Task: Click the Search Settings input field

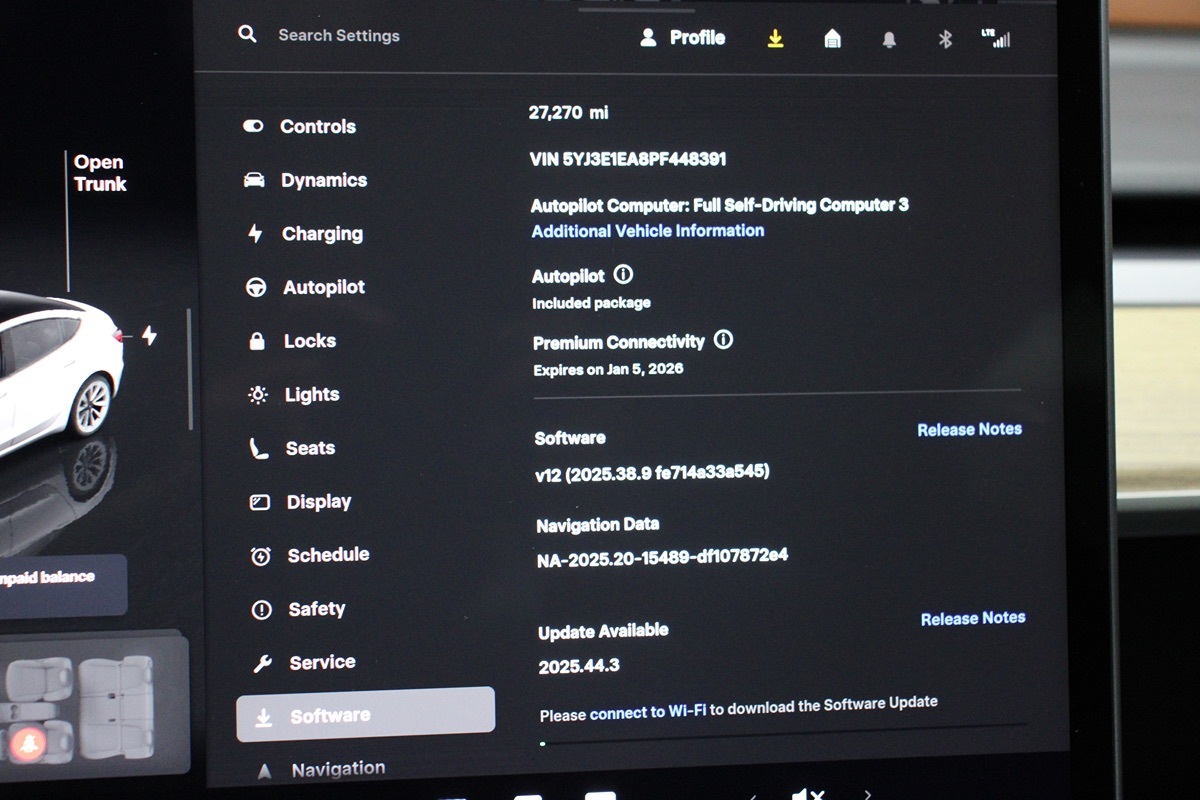Action: click(x=339, y=36)
